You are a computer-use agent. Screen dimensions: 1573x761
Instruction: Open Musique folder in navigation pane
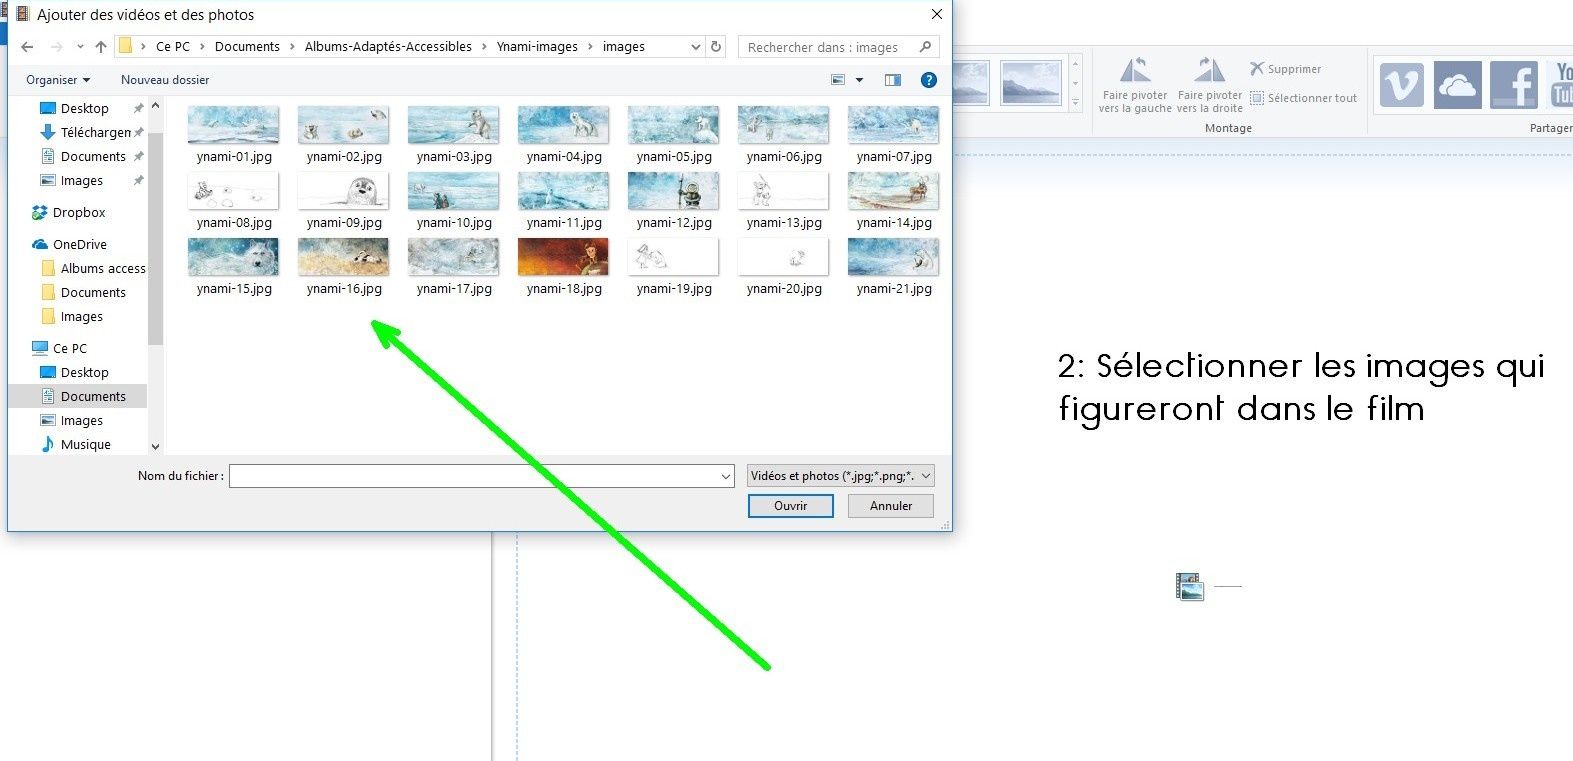click(76, 444)
